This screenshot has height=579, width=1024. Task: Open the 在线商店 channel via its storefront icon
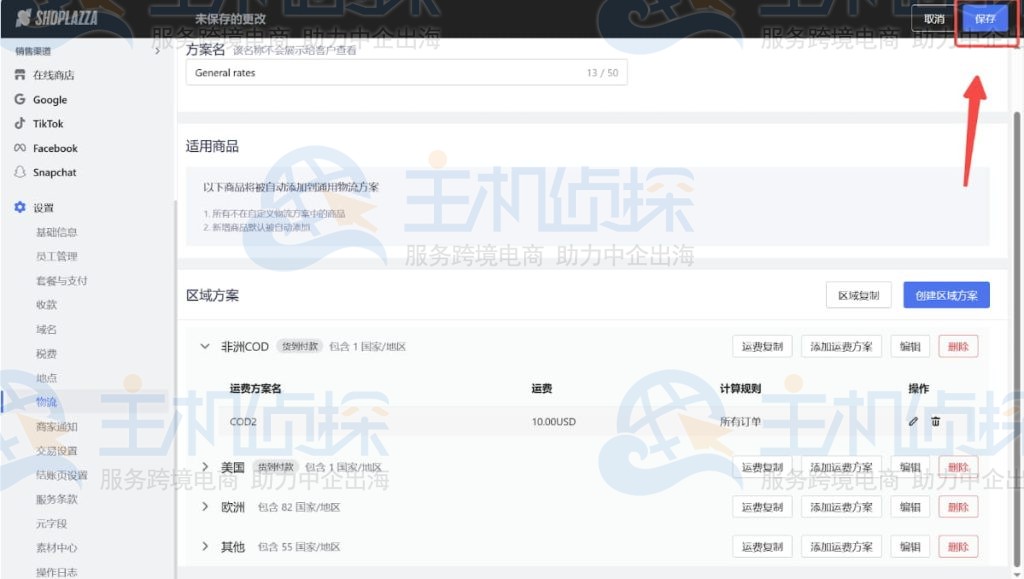[x=20, y=75]
